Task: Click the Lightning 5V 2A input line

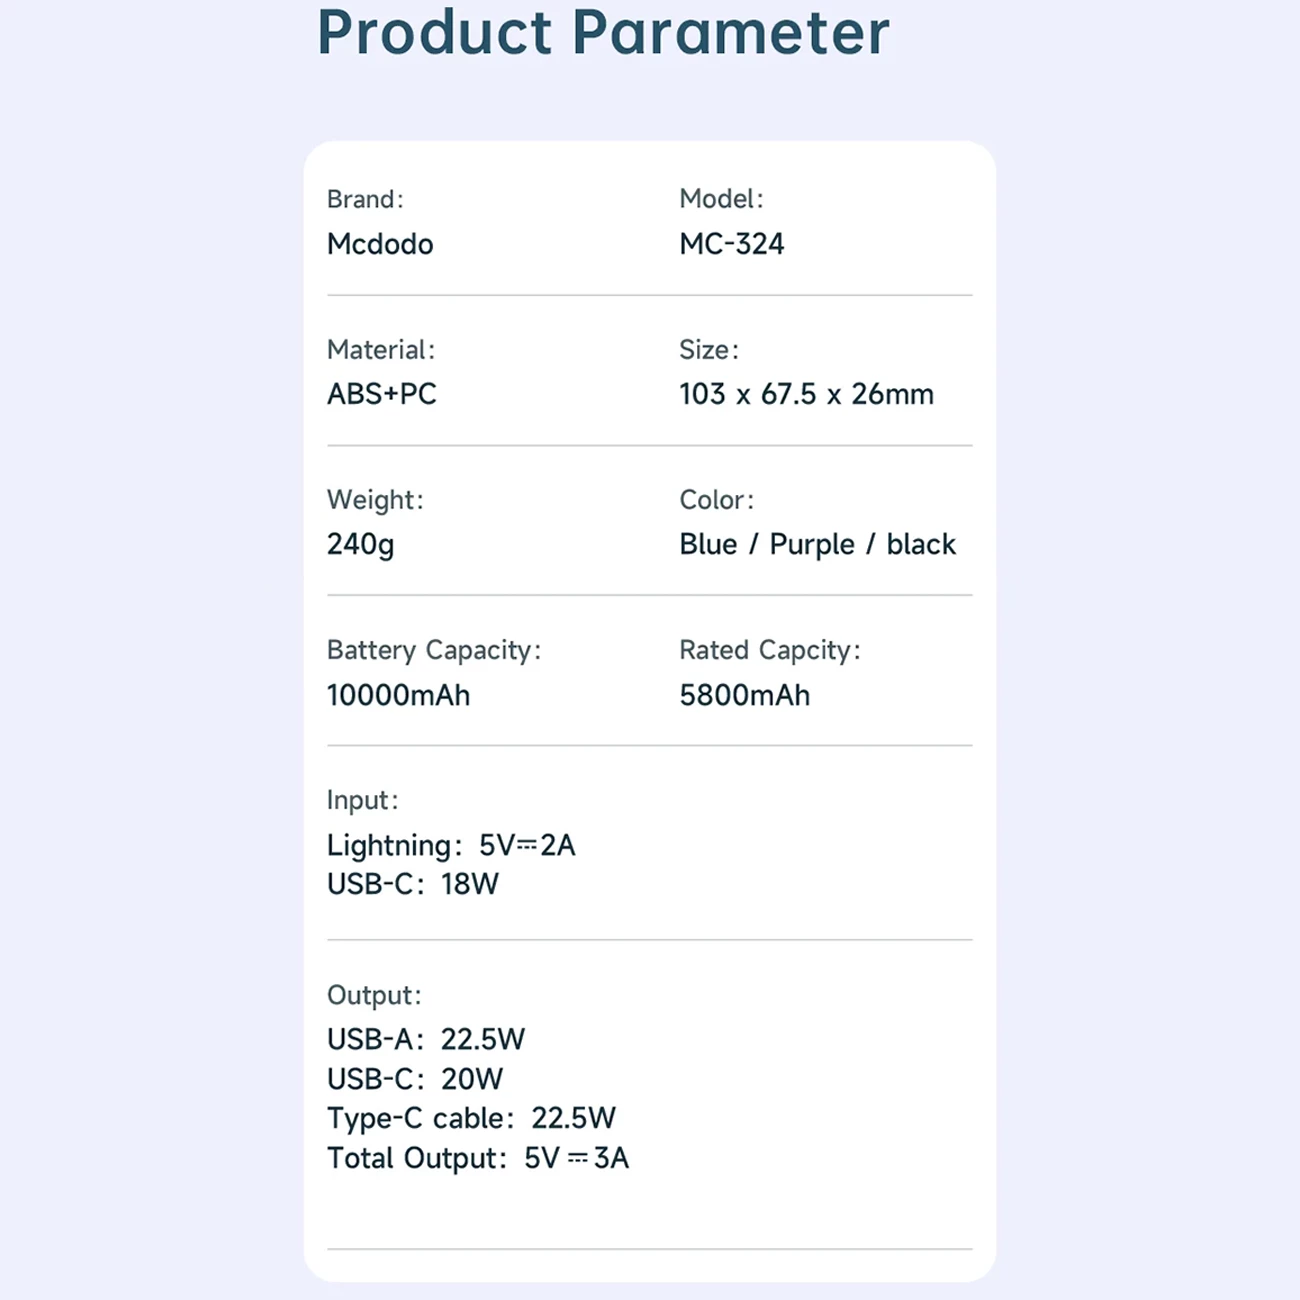Action: [x=451, y=846]
